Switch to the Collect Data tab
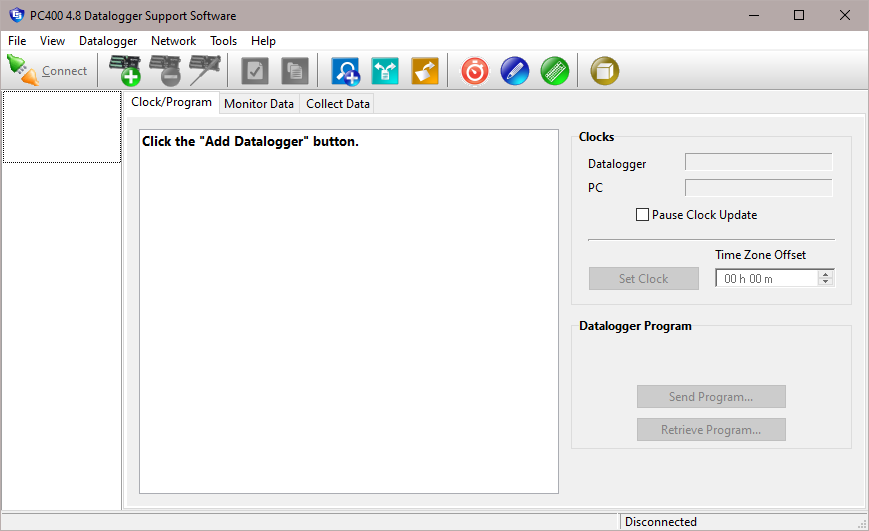This screenshot has height=531, width=869. click(x=338, y=103)
